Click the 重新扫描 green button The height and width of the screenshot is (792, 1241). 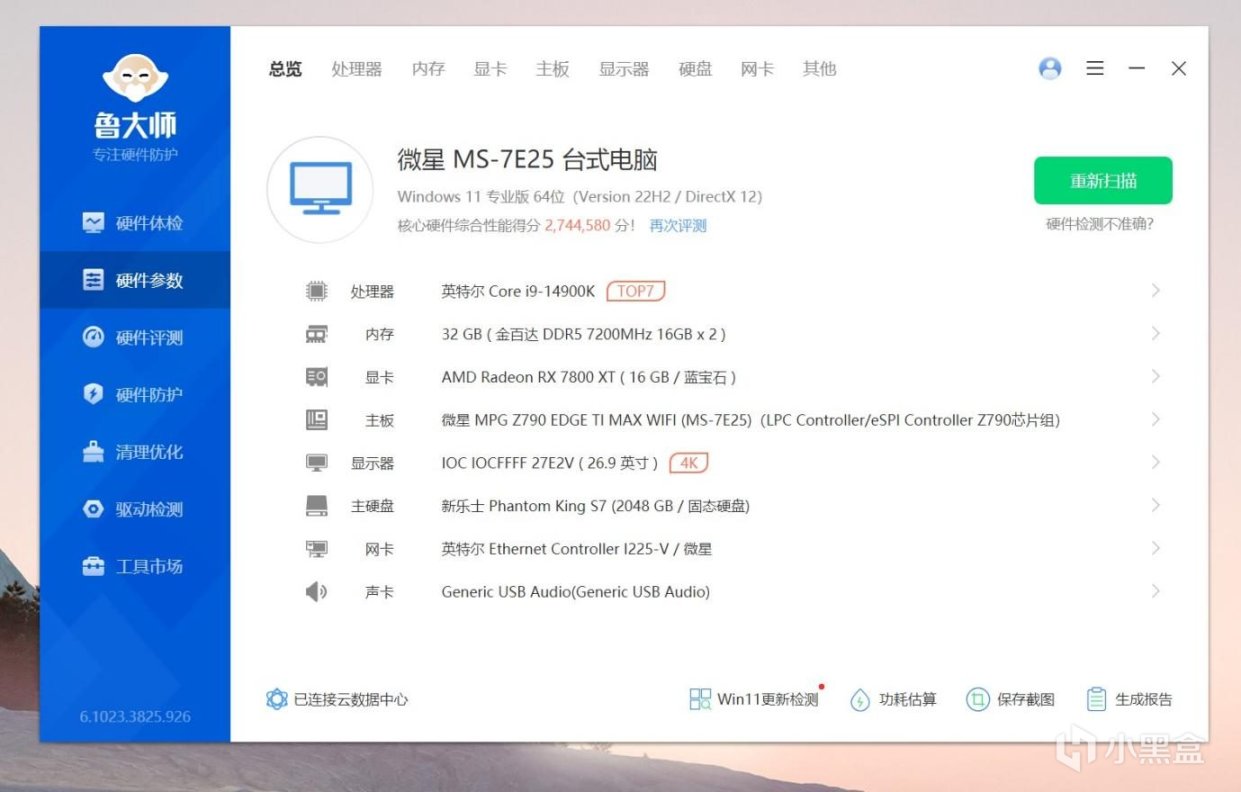tap(1103, 181)
